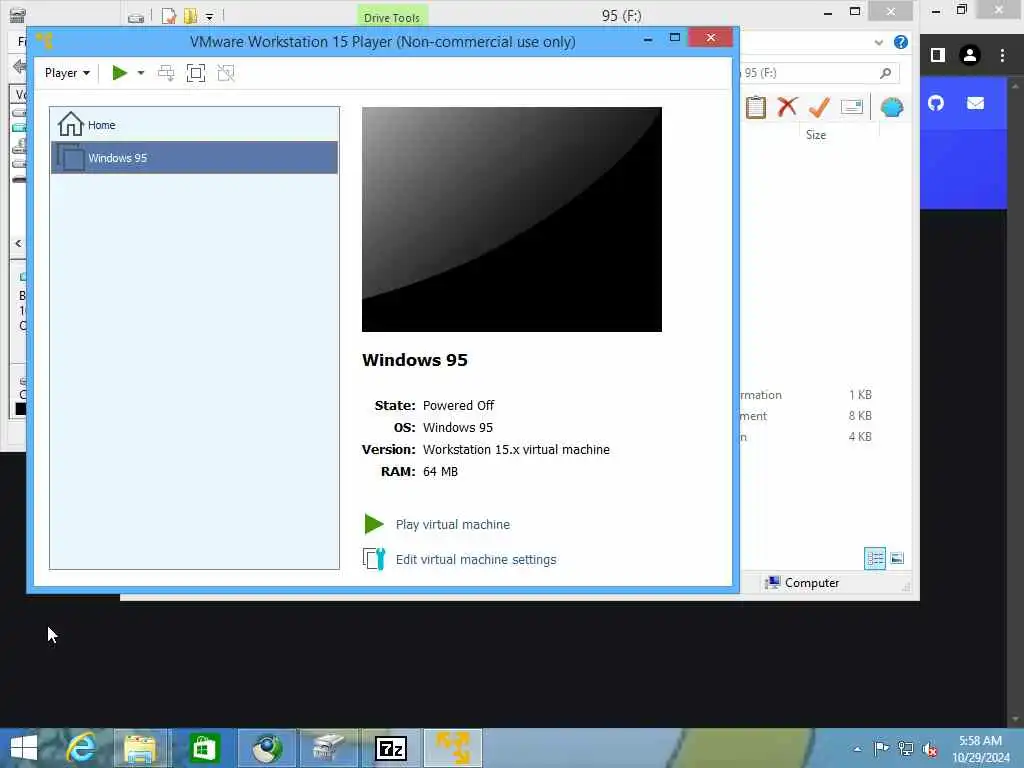
Task: Click the Windows Start button
Action: 24,748
